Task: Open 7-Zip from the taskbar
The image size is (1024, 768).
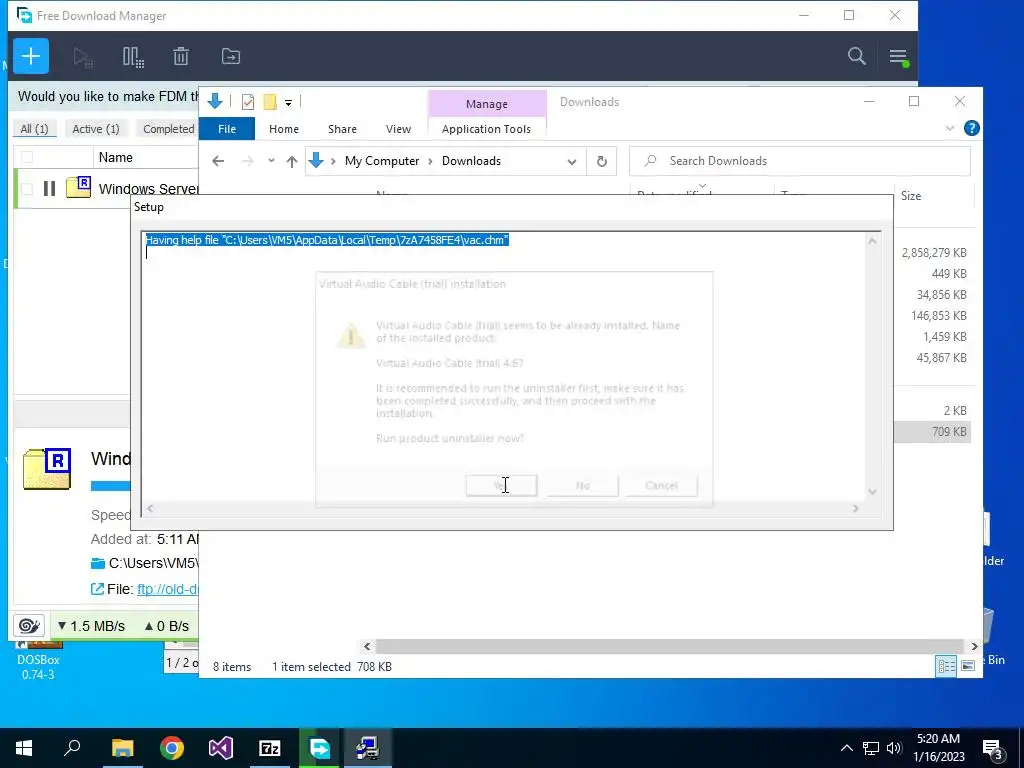Action: (270, 748)
